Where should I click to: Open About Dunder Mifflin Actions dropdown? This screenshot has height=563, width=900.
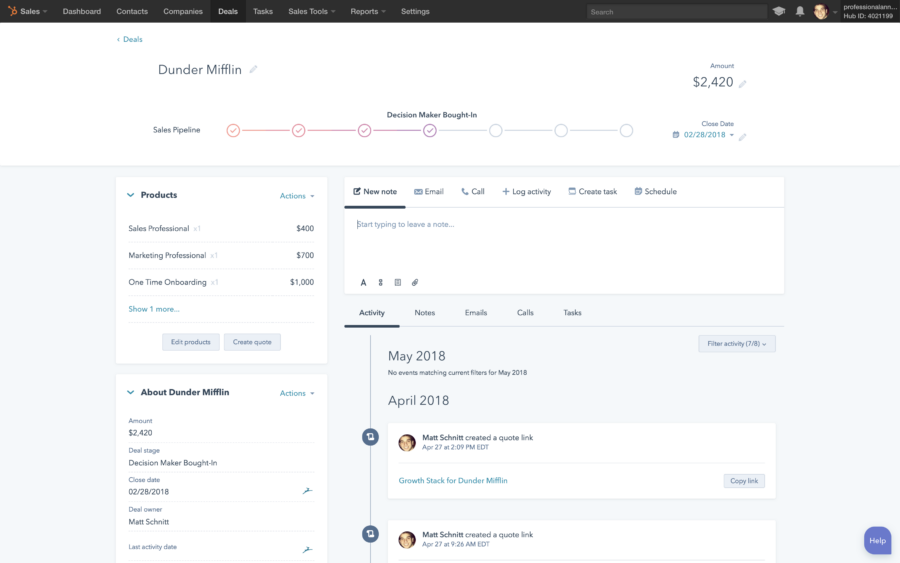click(297, 393)
